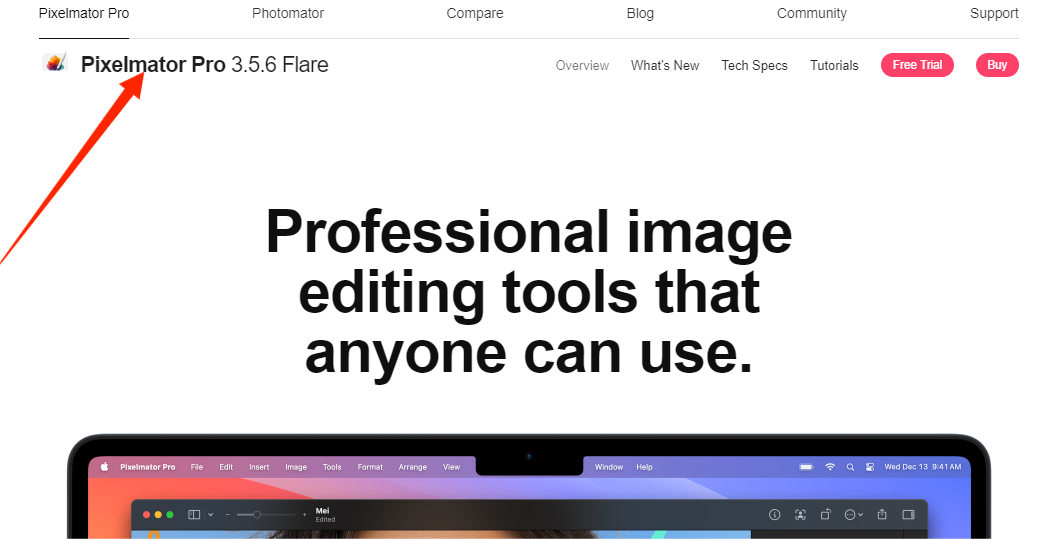Click the Wed Dec 13 9:41 AM clock
The image size is (1044, 539).
923,467
